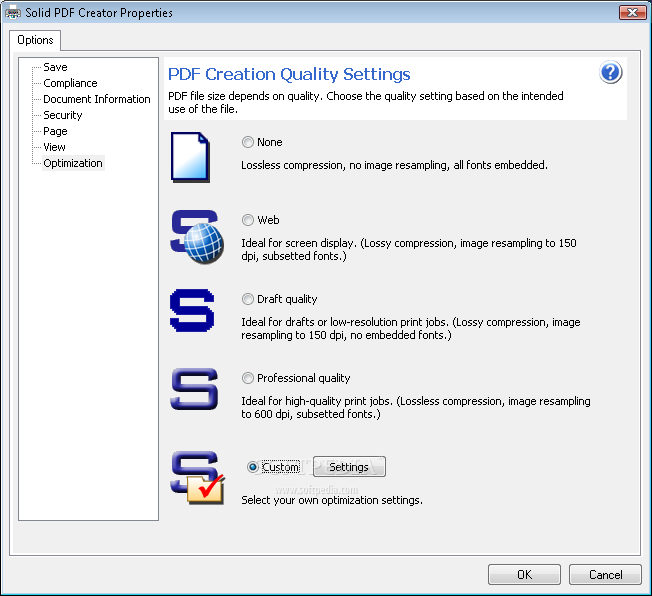The height and width of the screenshot is (596, 652).
Task: Select the None quality radio button
Action: pos(248,142)
